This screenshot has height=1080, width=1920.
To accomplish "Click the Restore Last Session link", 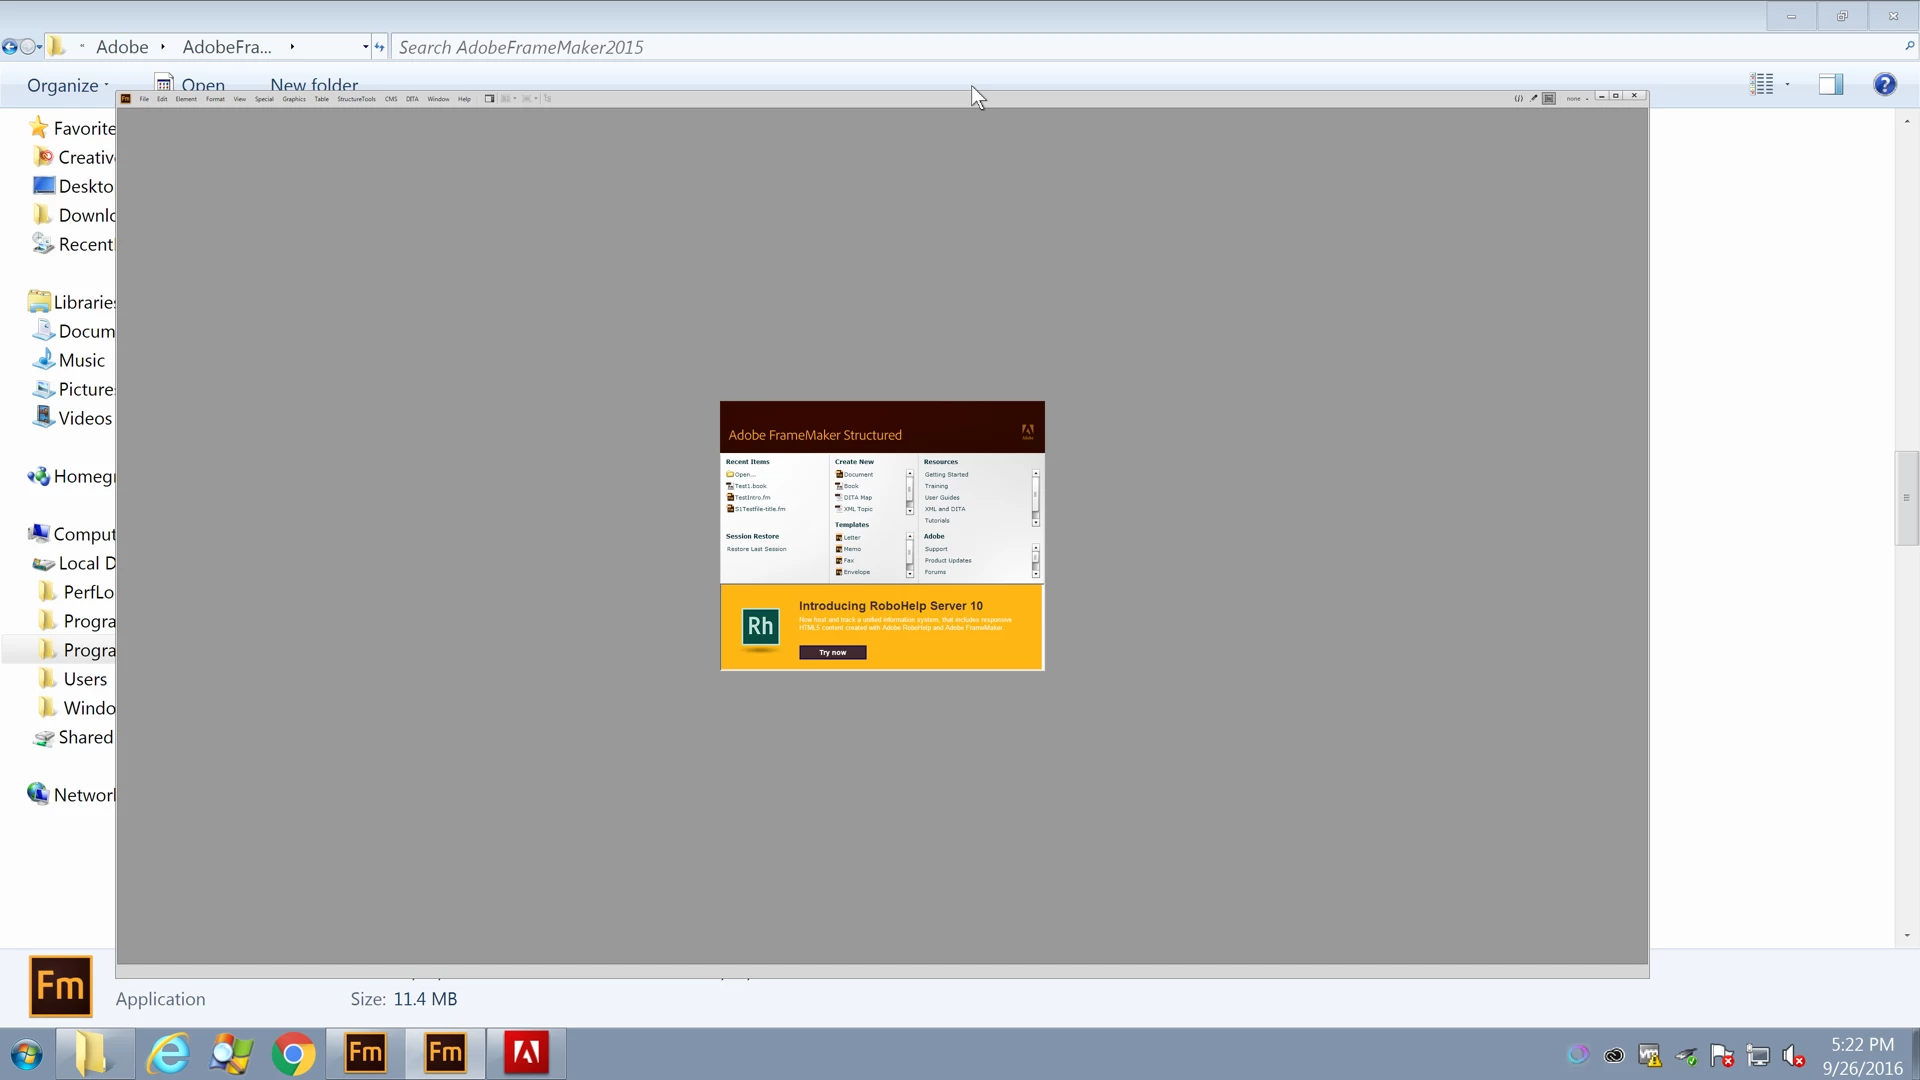I will click(756, 549).
